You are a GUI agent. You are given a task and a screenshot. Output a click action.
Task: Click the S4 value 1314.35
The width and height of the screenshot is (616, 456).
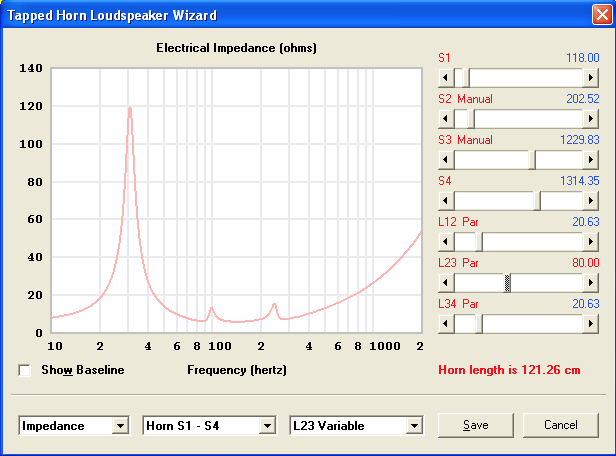coord(580,181)
